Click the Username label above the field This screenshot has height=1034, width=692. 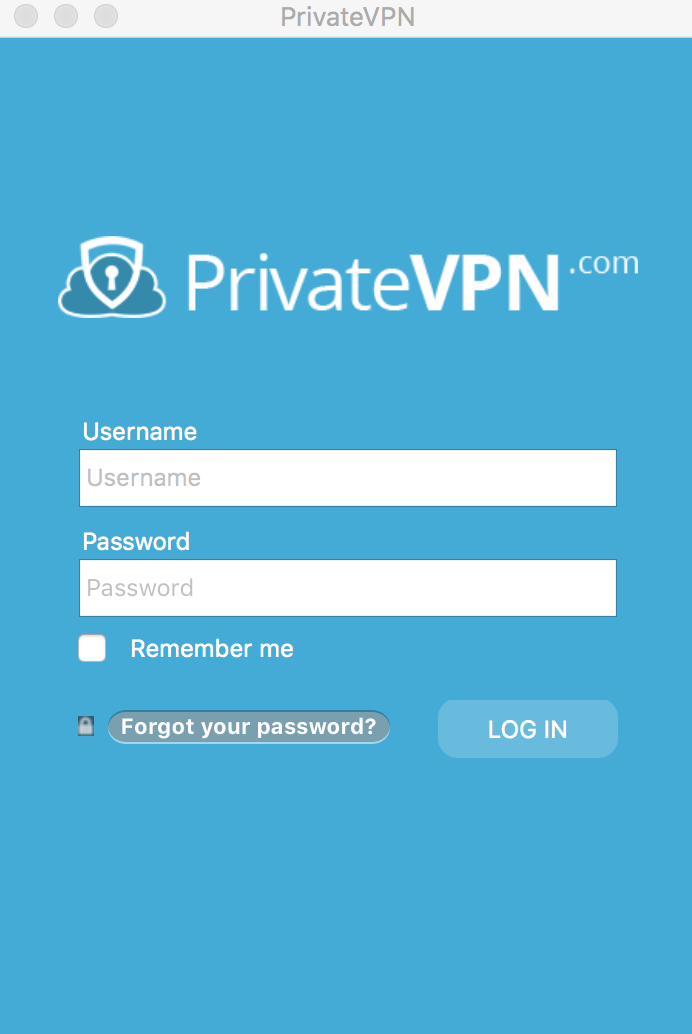(139, 432)
